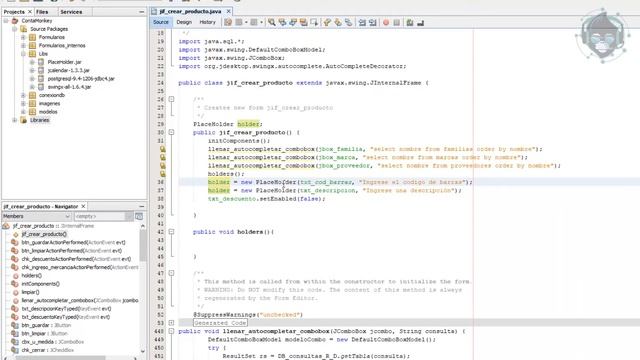Switch to the Services tab
This screenshot has height=360, width=640.
[71, 12]
